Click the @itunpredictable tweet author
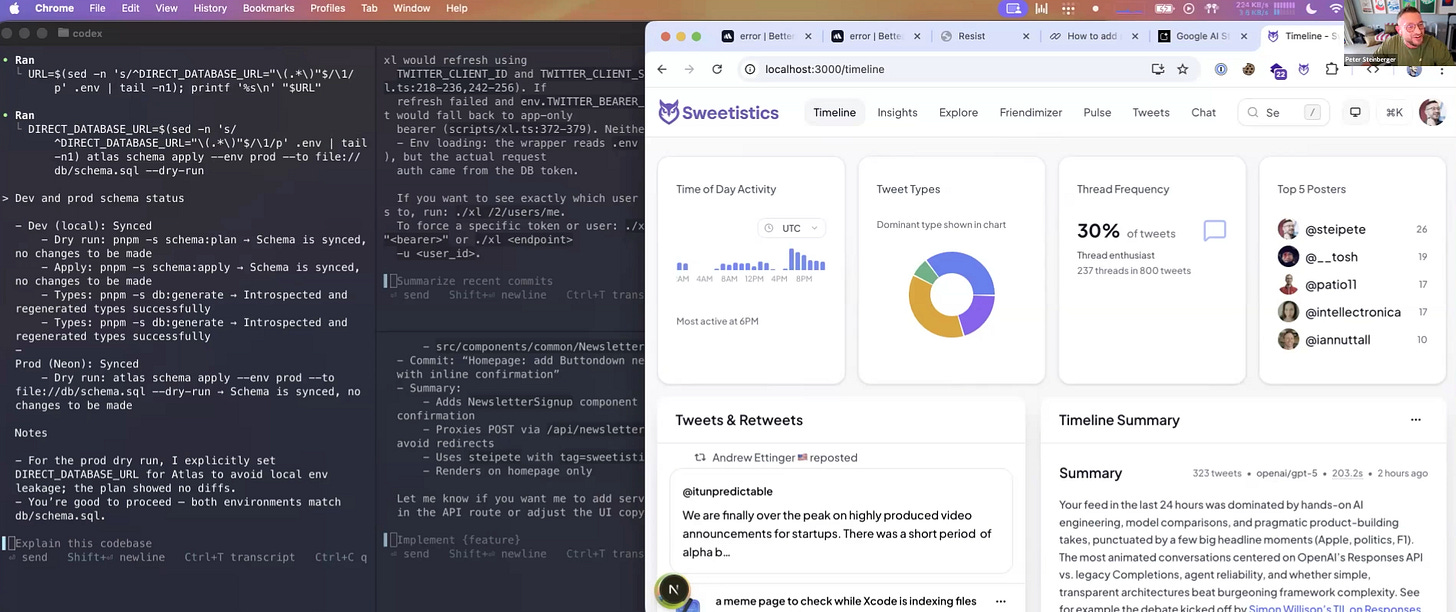The width and height of the screenshot is (1456, 612). 727,491
